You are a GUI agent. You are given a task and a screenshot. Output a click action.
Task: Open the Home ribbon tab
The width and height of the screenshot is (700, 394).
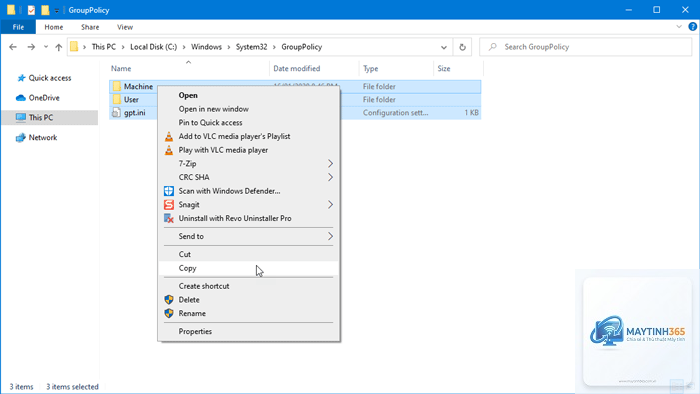pos(54,27)
